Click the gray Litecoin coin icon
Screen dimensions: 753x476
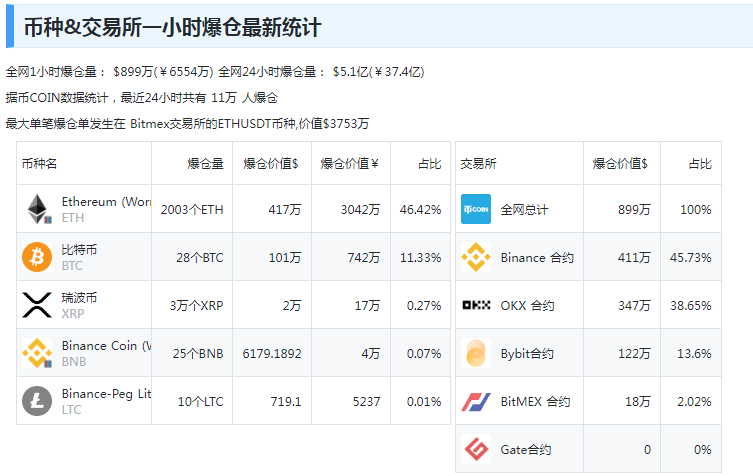pos(37,401)
